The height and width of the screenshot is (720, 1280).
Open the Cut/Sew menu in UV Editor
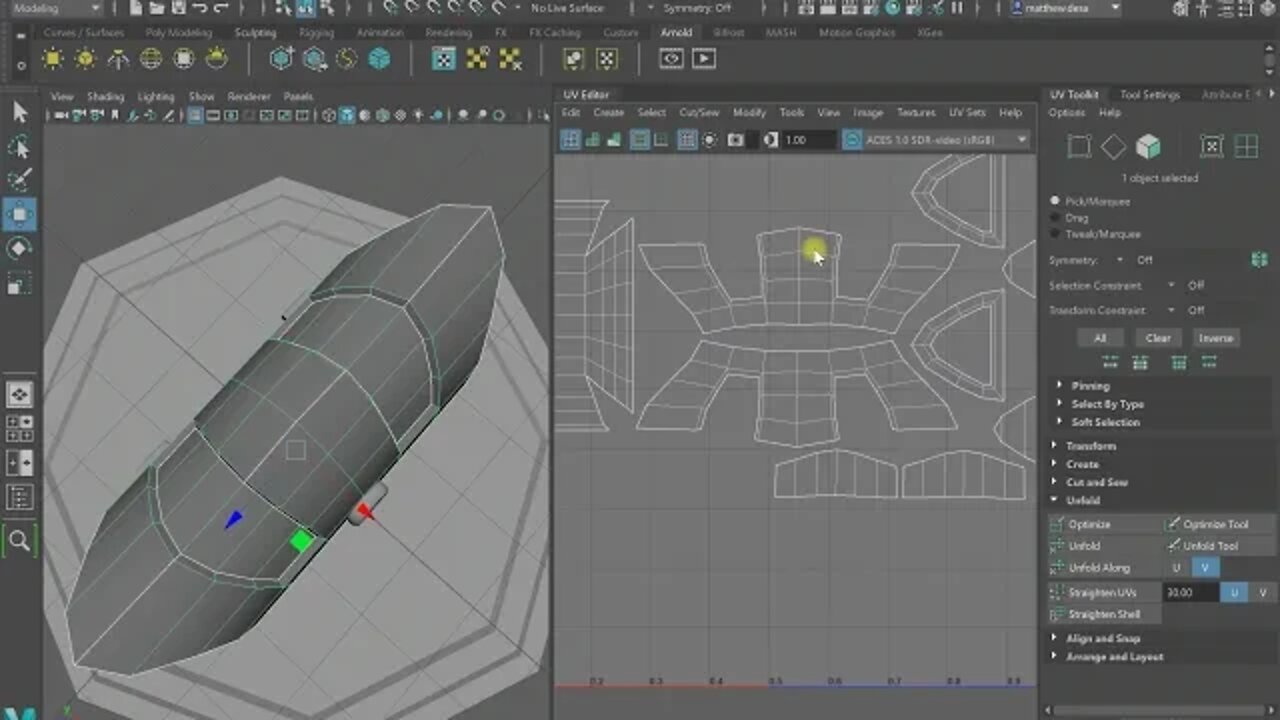pos(699,113)
